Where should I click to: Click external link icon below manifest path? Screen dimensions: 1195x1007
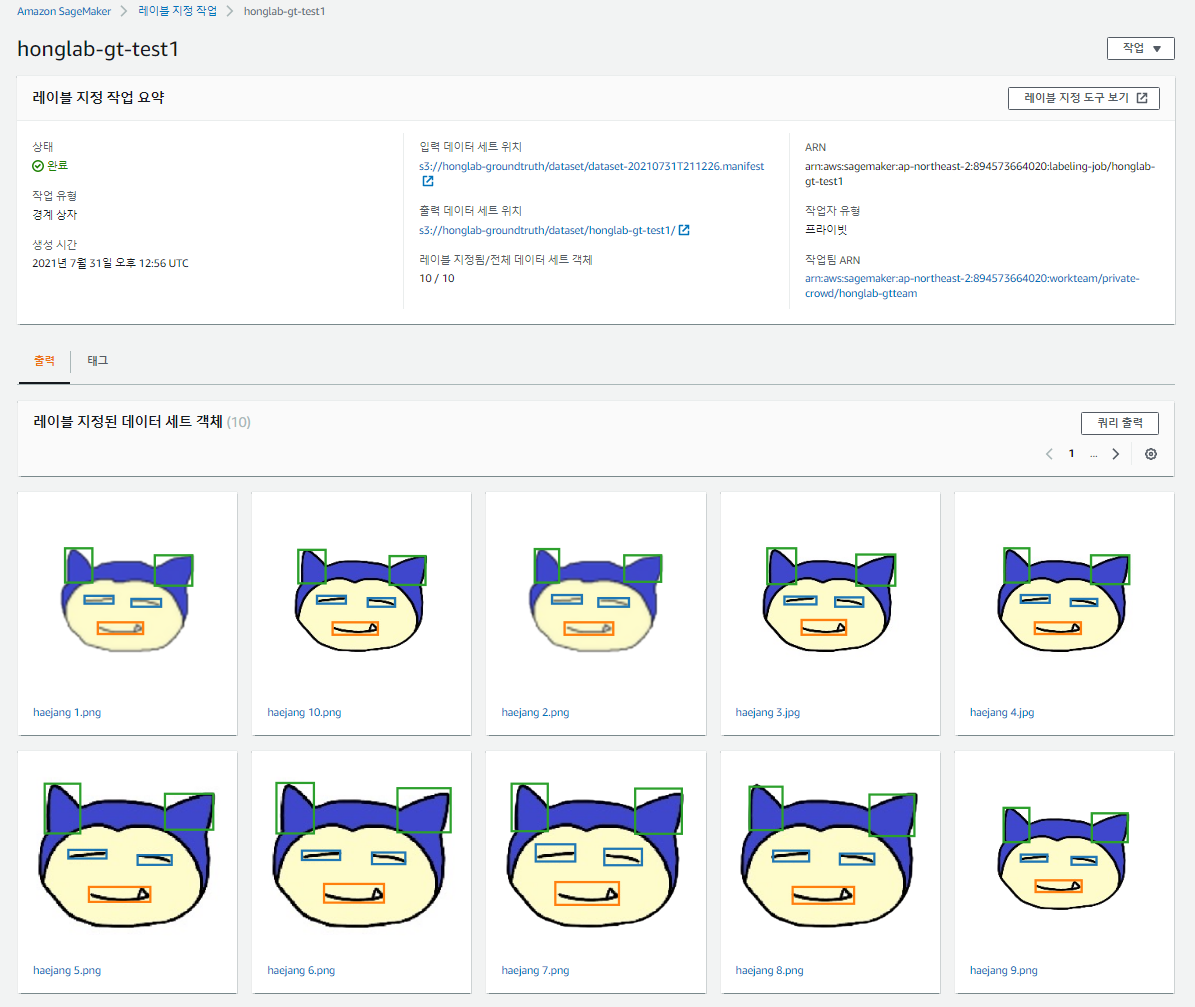[428, 181]
